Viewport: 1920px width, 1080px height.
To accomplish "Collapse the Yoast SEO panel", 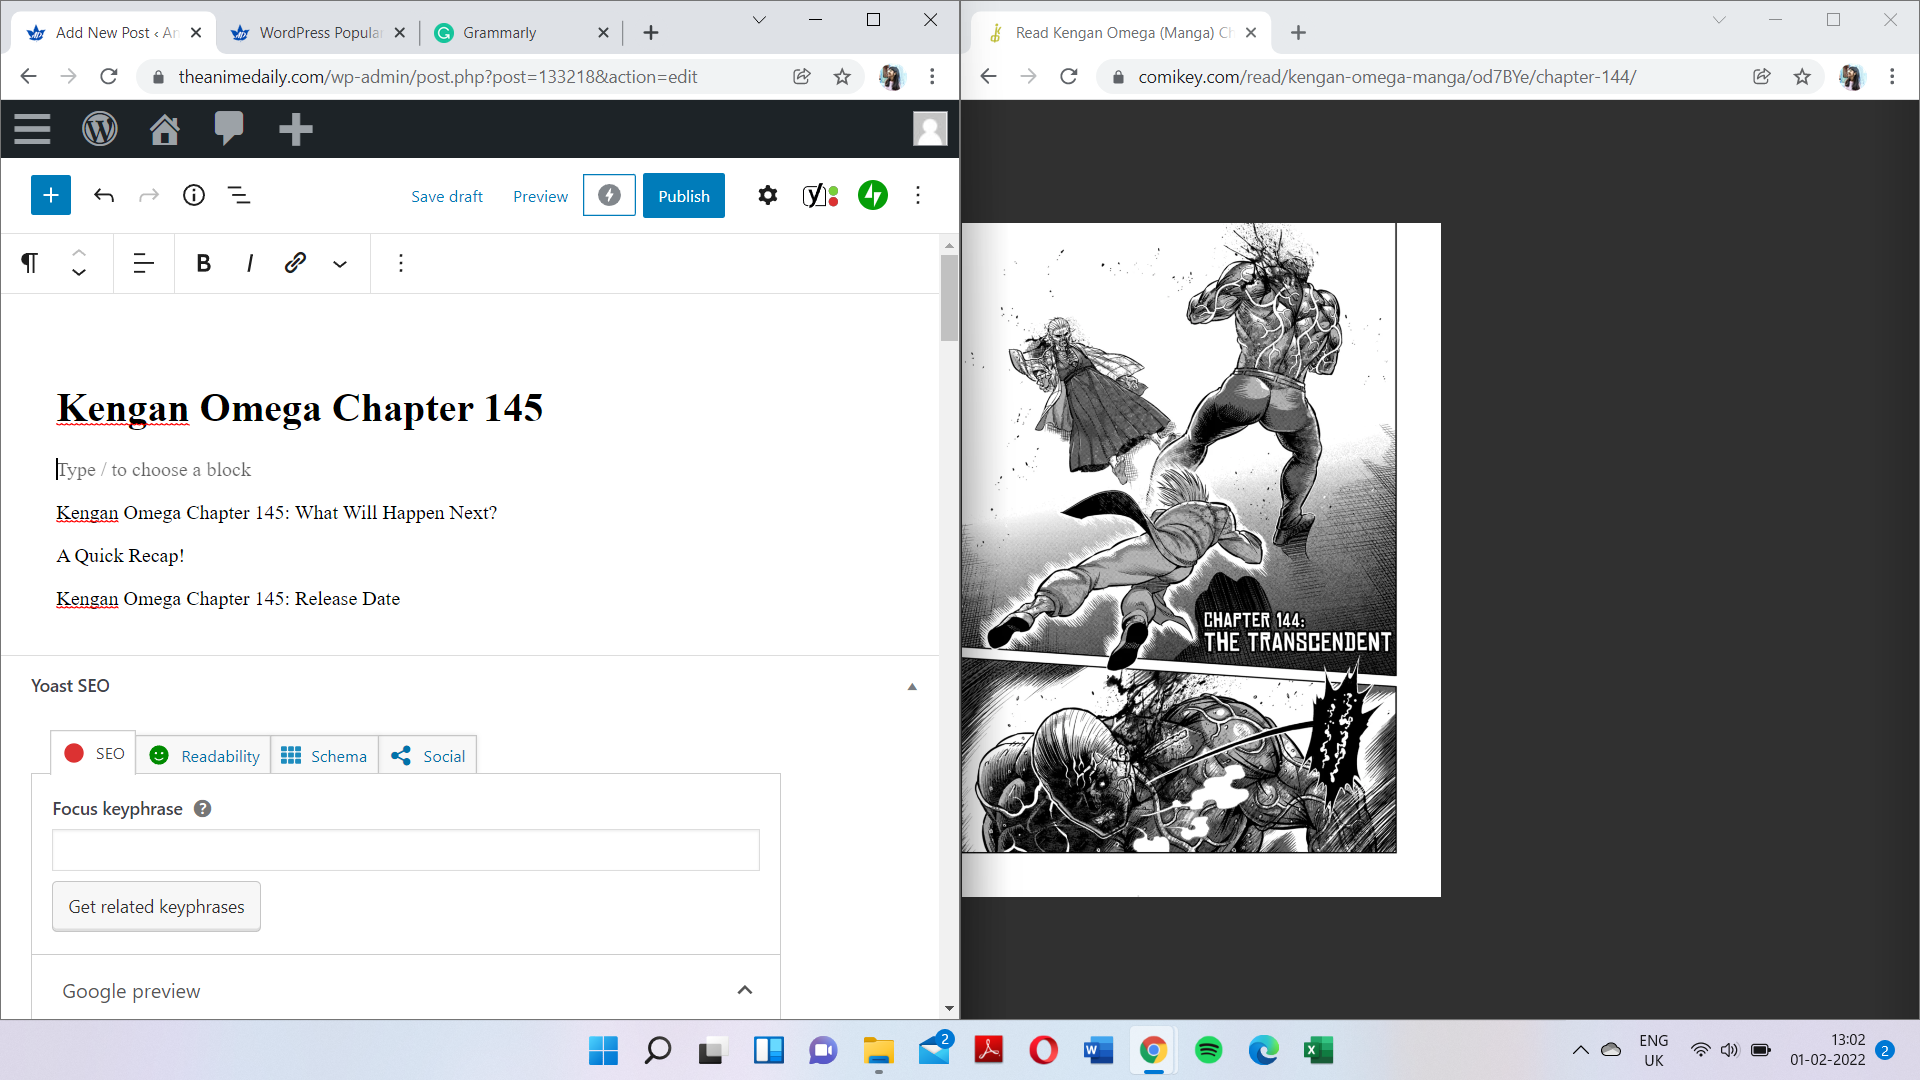I will click(912, 686).
